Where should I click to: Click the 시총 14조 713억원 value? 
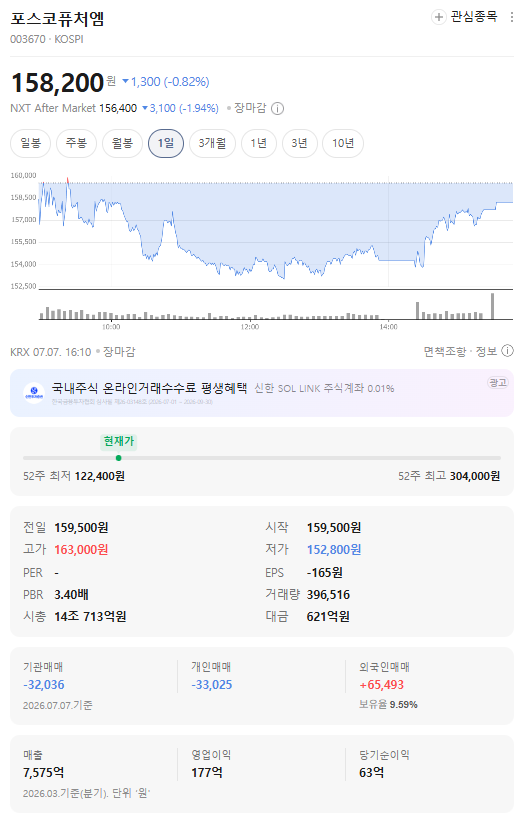(x=90, y=616)
